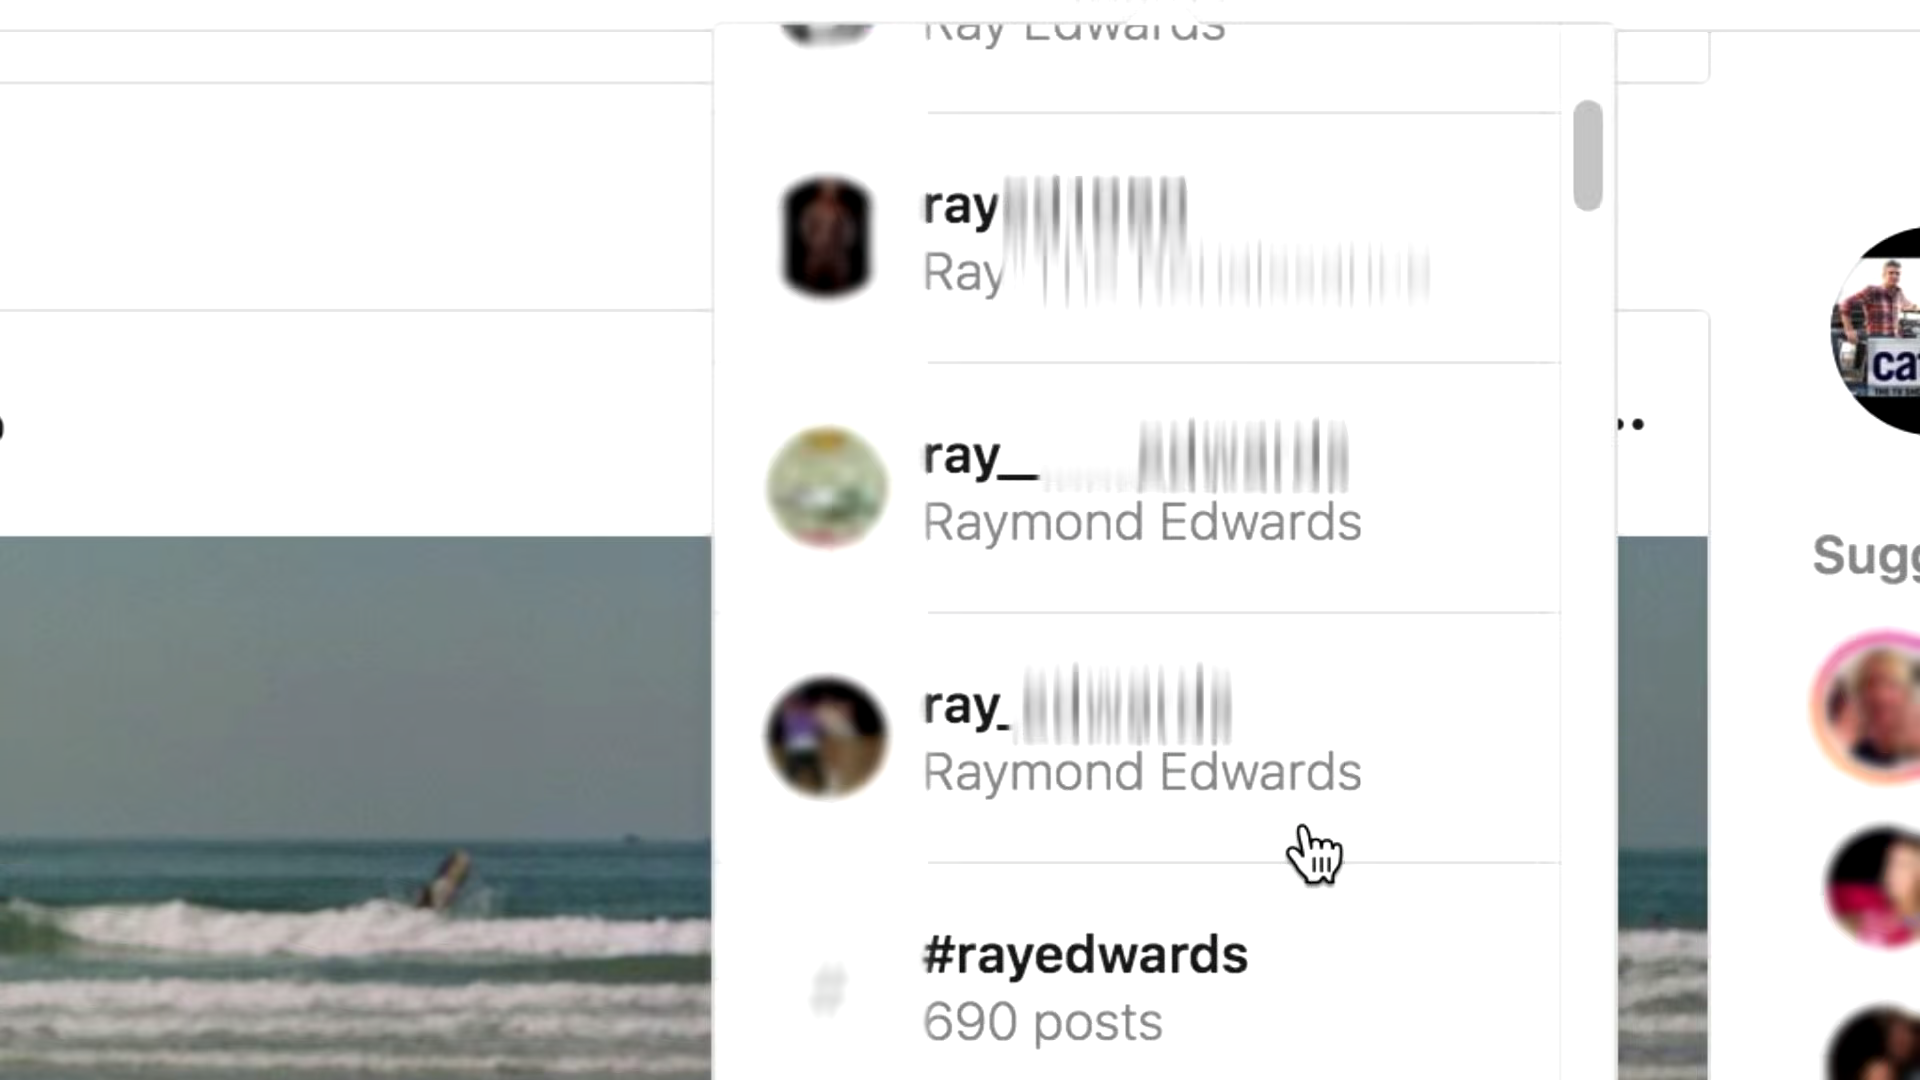
Task: Select the dark avatar of blurred Ray result
Action: [x=827, y=238]
